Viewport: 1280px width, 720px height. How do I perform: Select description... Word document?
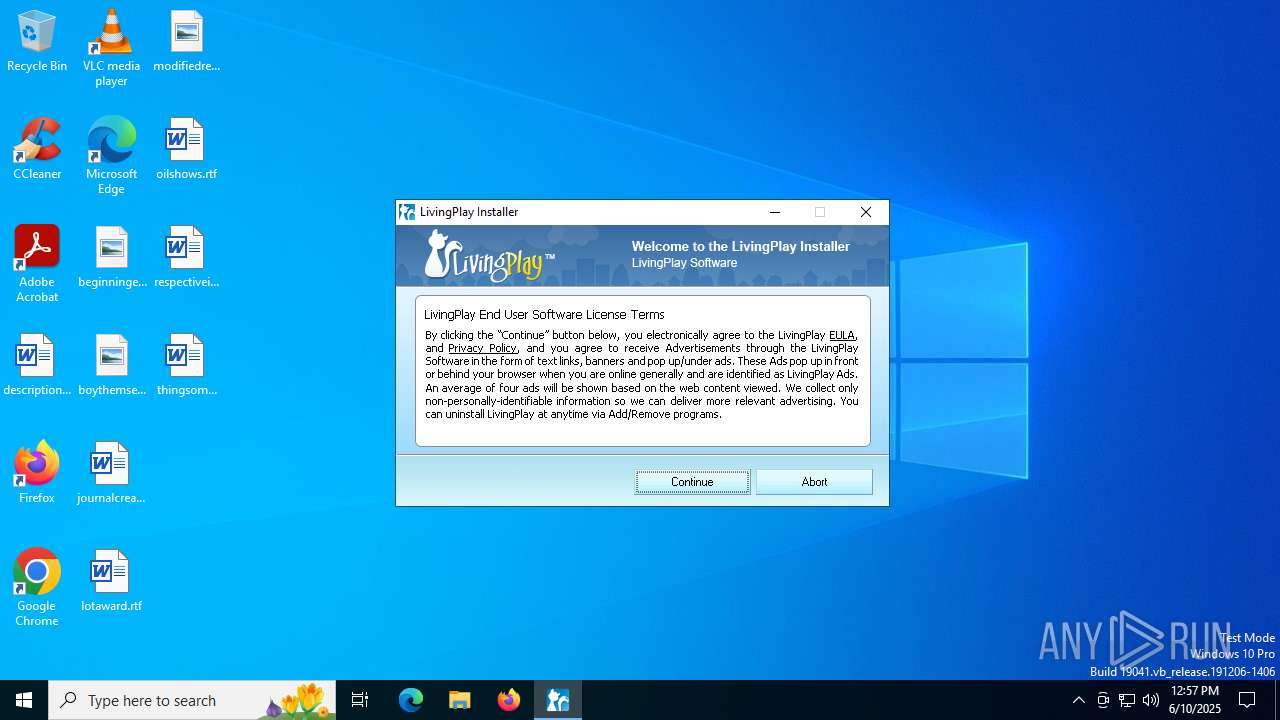(x=37, y=366)
